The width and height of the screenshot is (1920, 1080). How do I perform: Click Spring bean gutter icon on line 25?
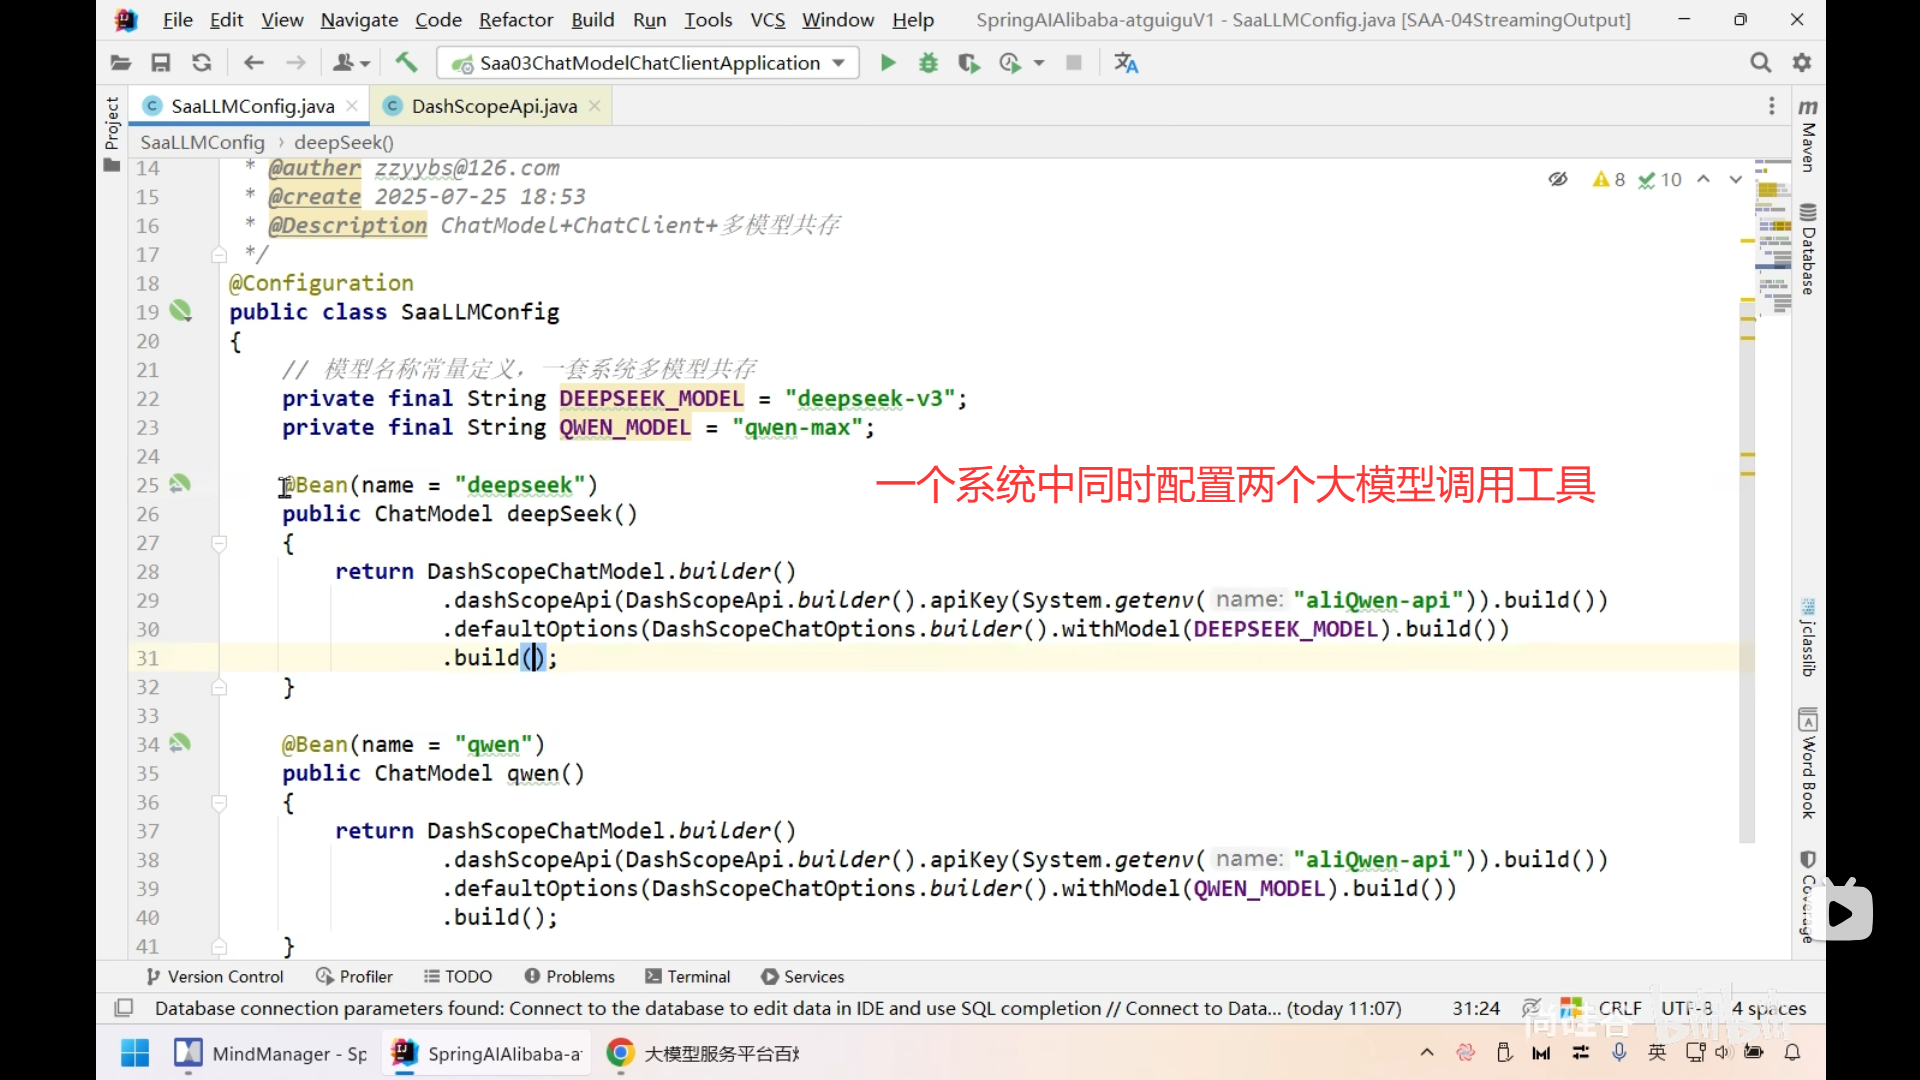[x=180, y=484]
